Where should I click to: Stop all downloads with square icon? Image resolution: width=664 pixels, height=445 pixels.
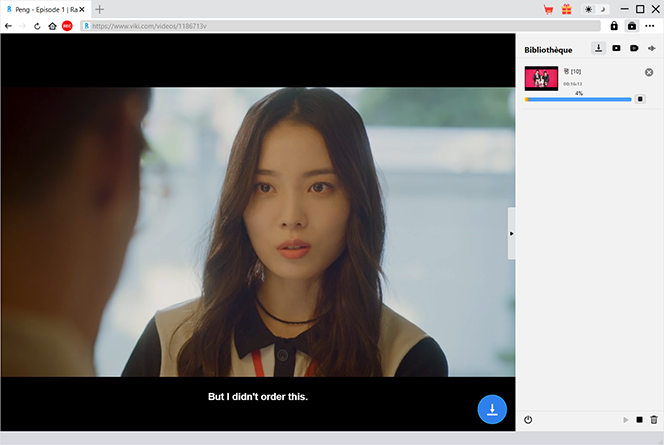[639, 420]
